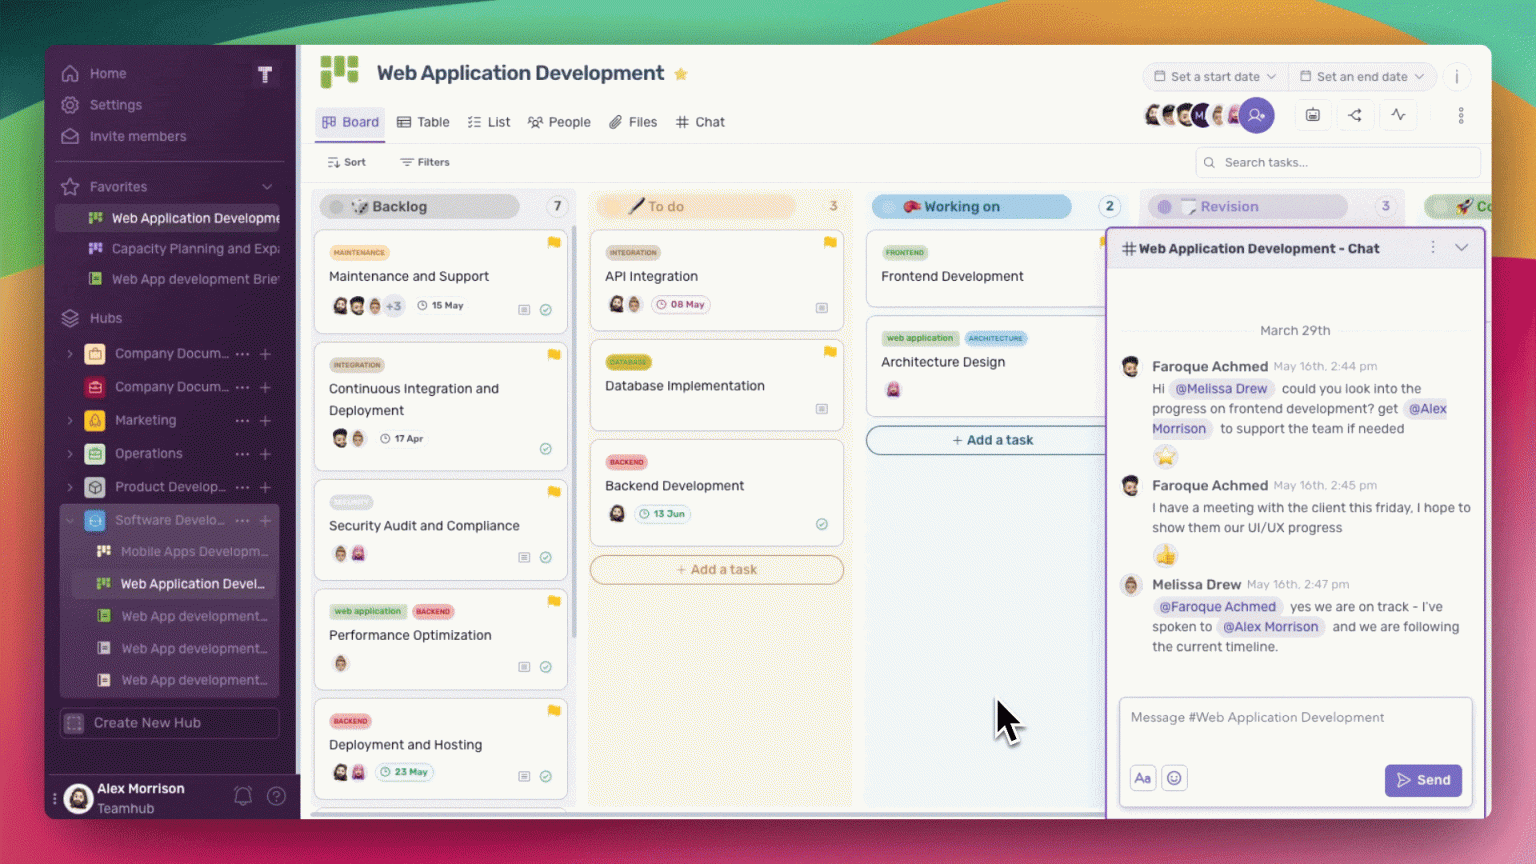Click the Send button in chat
This screenshot has height=864, width=1536.
[1423, 780]
